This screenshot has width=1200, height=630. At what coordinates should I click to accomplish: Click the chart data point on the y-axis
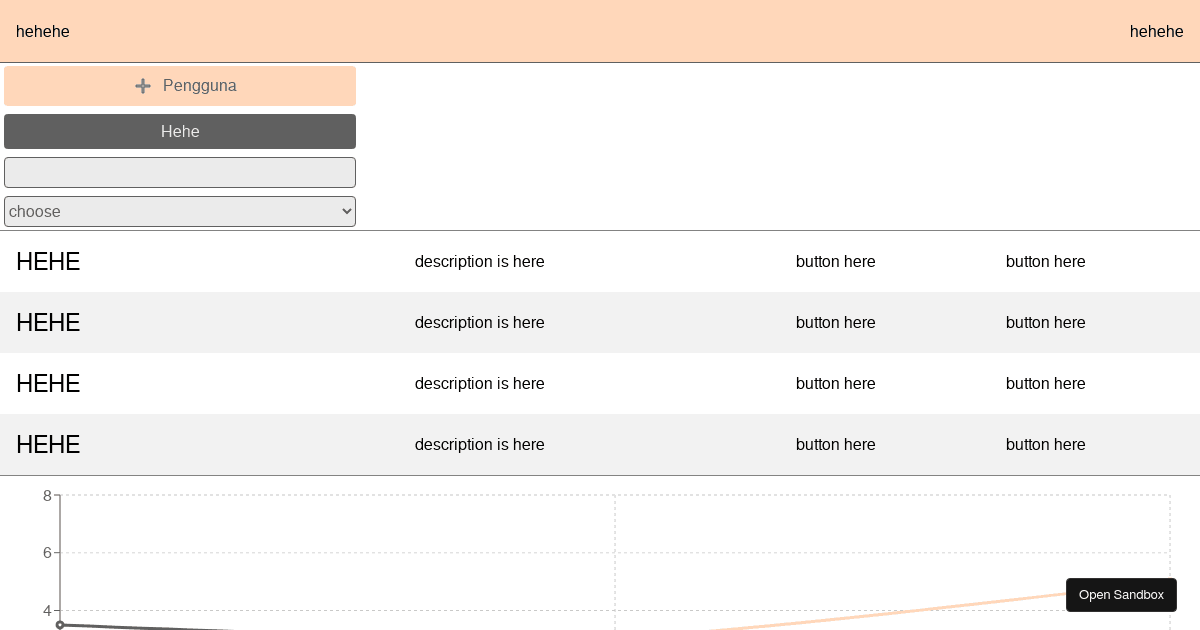click(60, 625)
